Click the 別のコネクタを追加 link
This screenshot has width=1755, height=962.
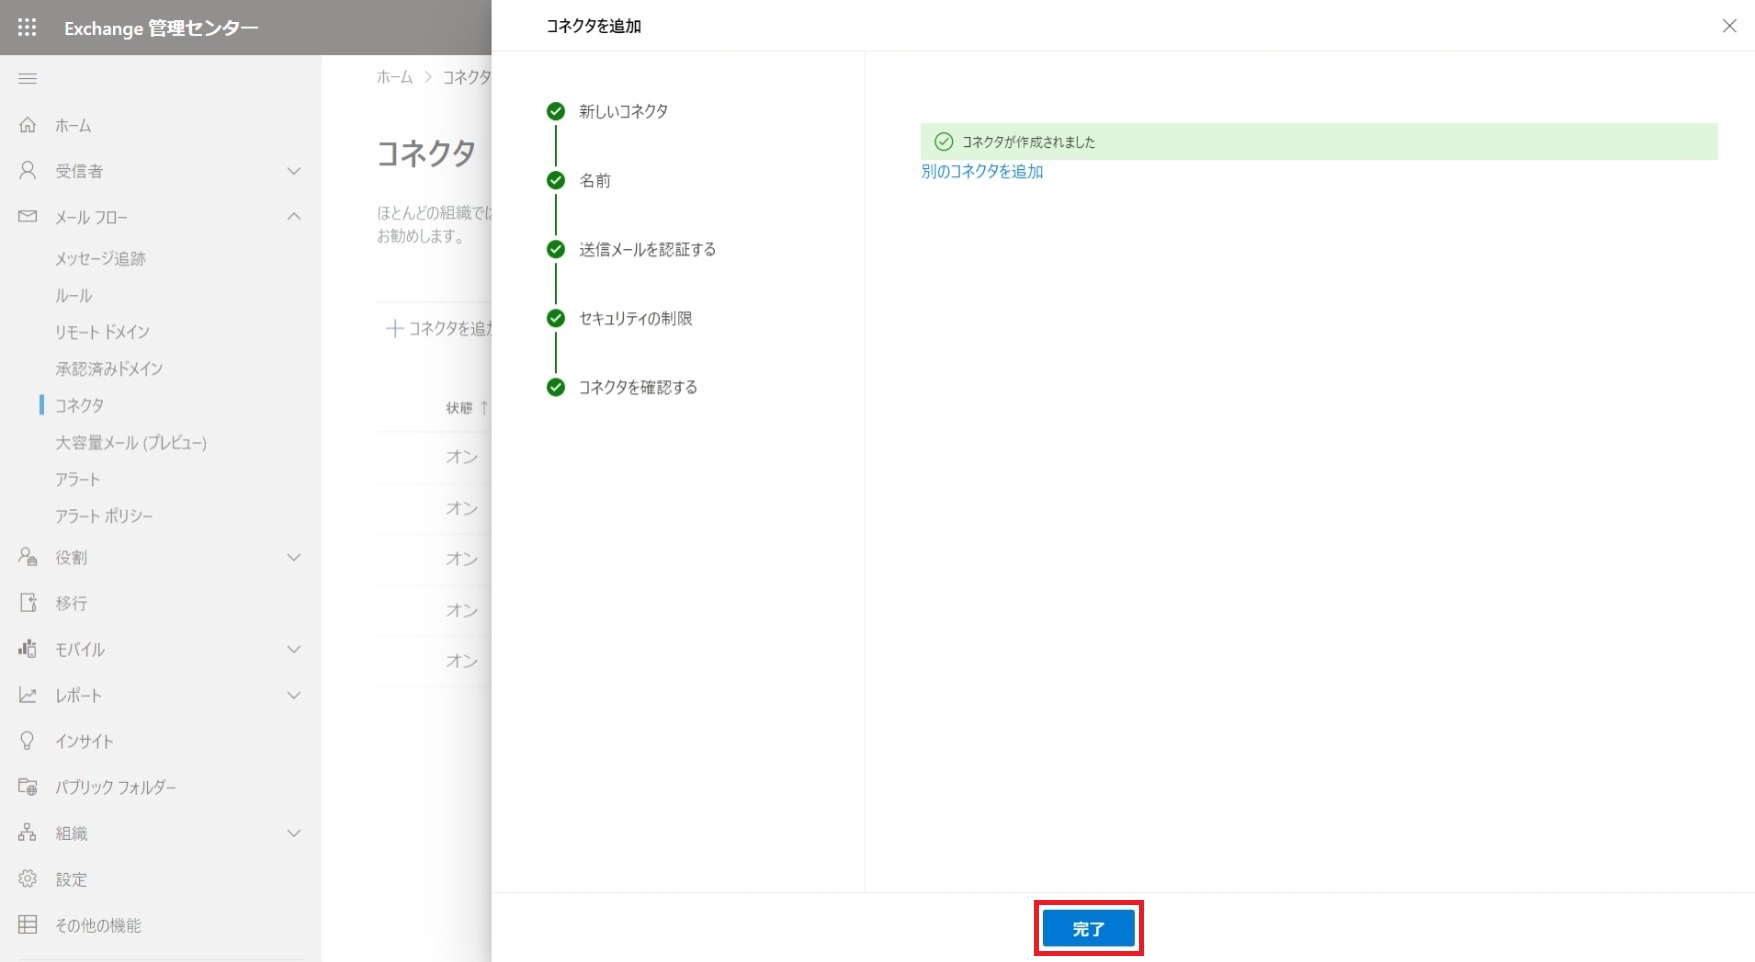[x=981, y=172]
